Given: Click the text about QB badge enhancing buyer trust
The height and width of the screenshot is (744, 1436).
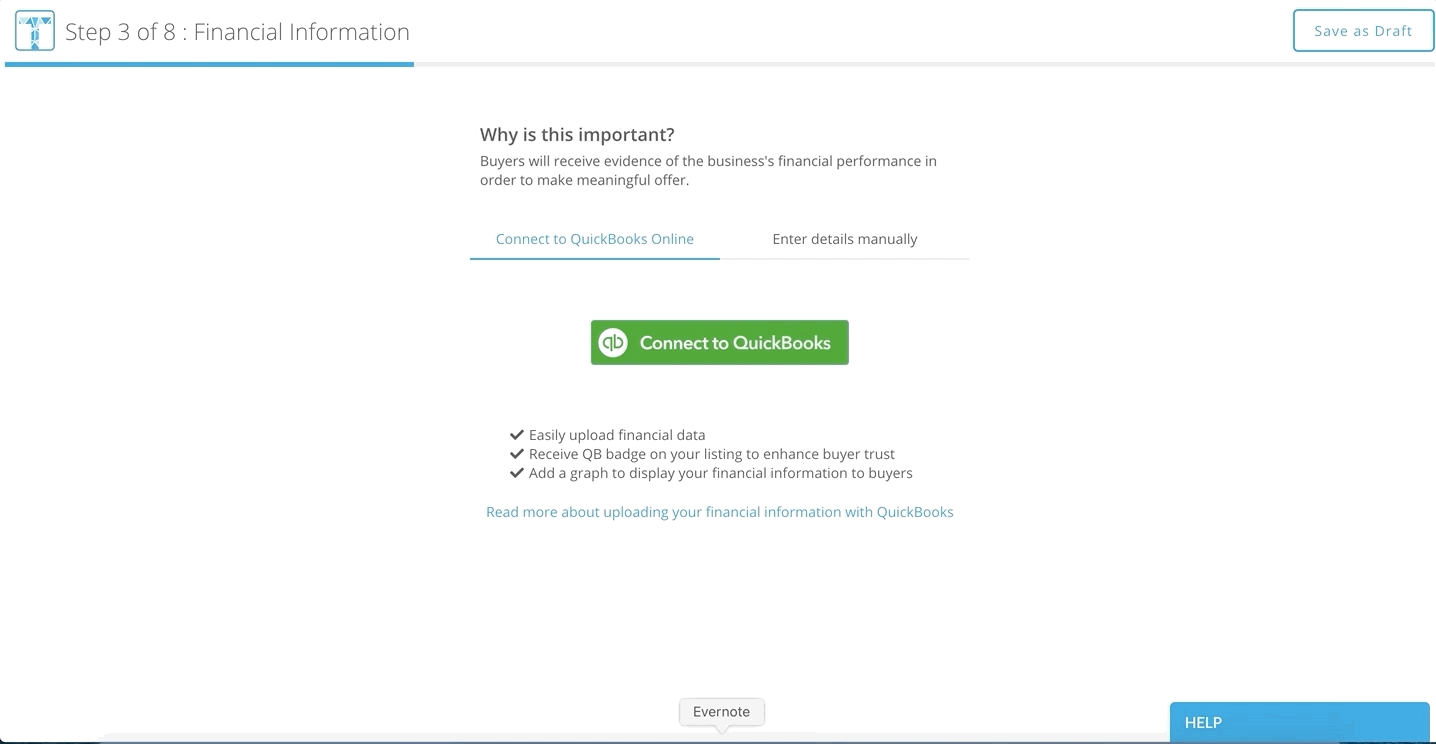Looking at the screenshot, I should pyautogui.click(x=712, y=454).
